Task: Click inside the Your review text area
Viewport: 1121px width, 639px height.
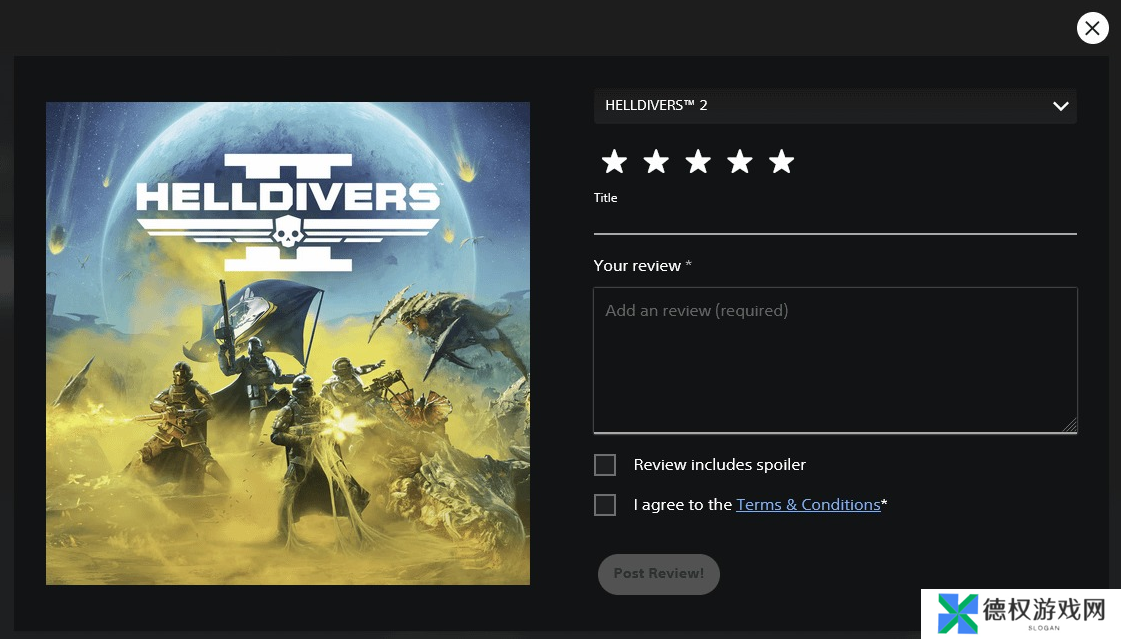Action: tap(835, 360)
